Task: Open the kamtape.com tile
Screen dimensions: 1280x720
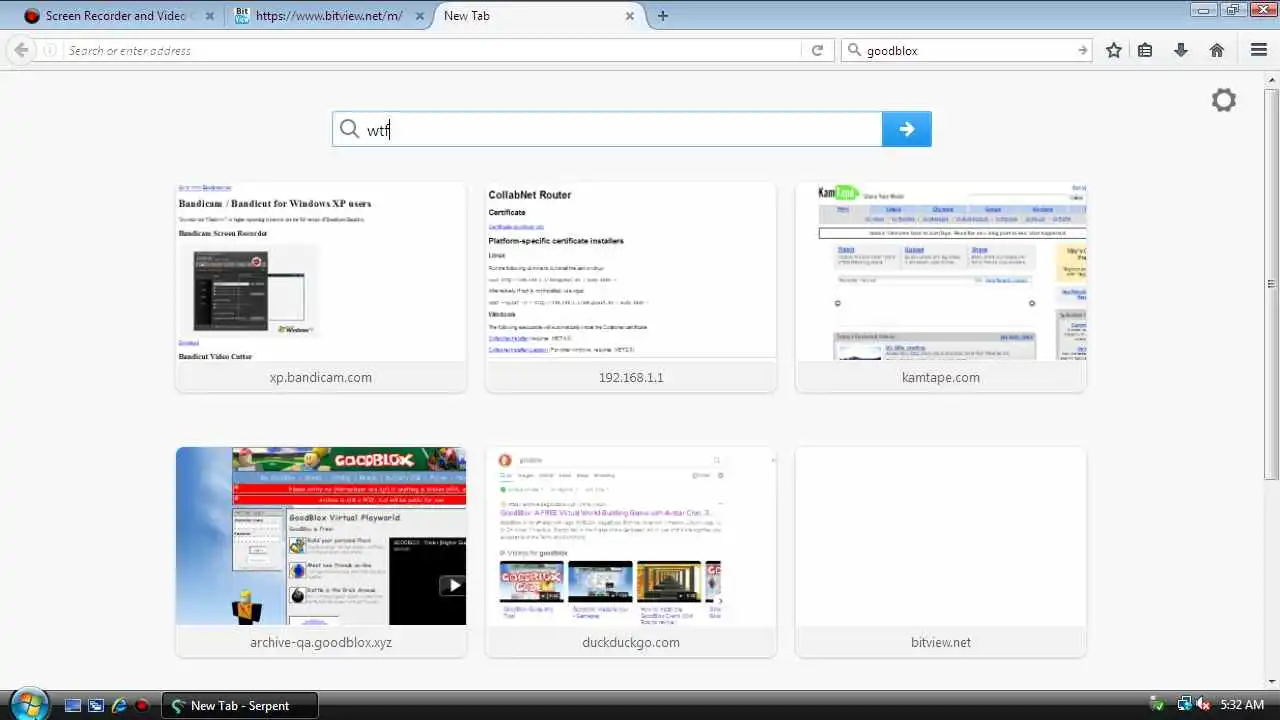Action: pyautogui.click(x=941, y=287)
